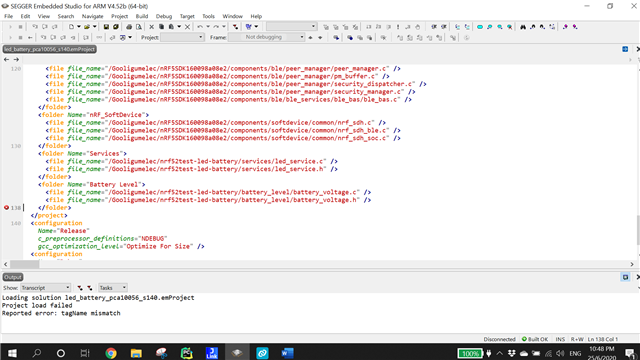The image size is (640, 360).
Task: Open the Project combo box
Action: pos(182,37)
